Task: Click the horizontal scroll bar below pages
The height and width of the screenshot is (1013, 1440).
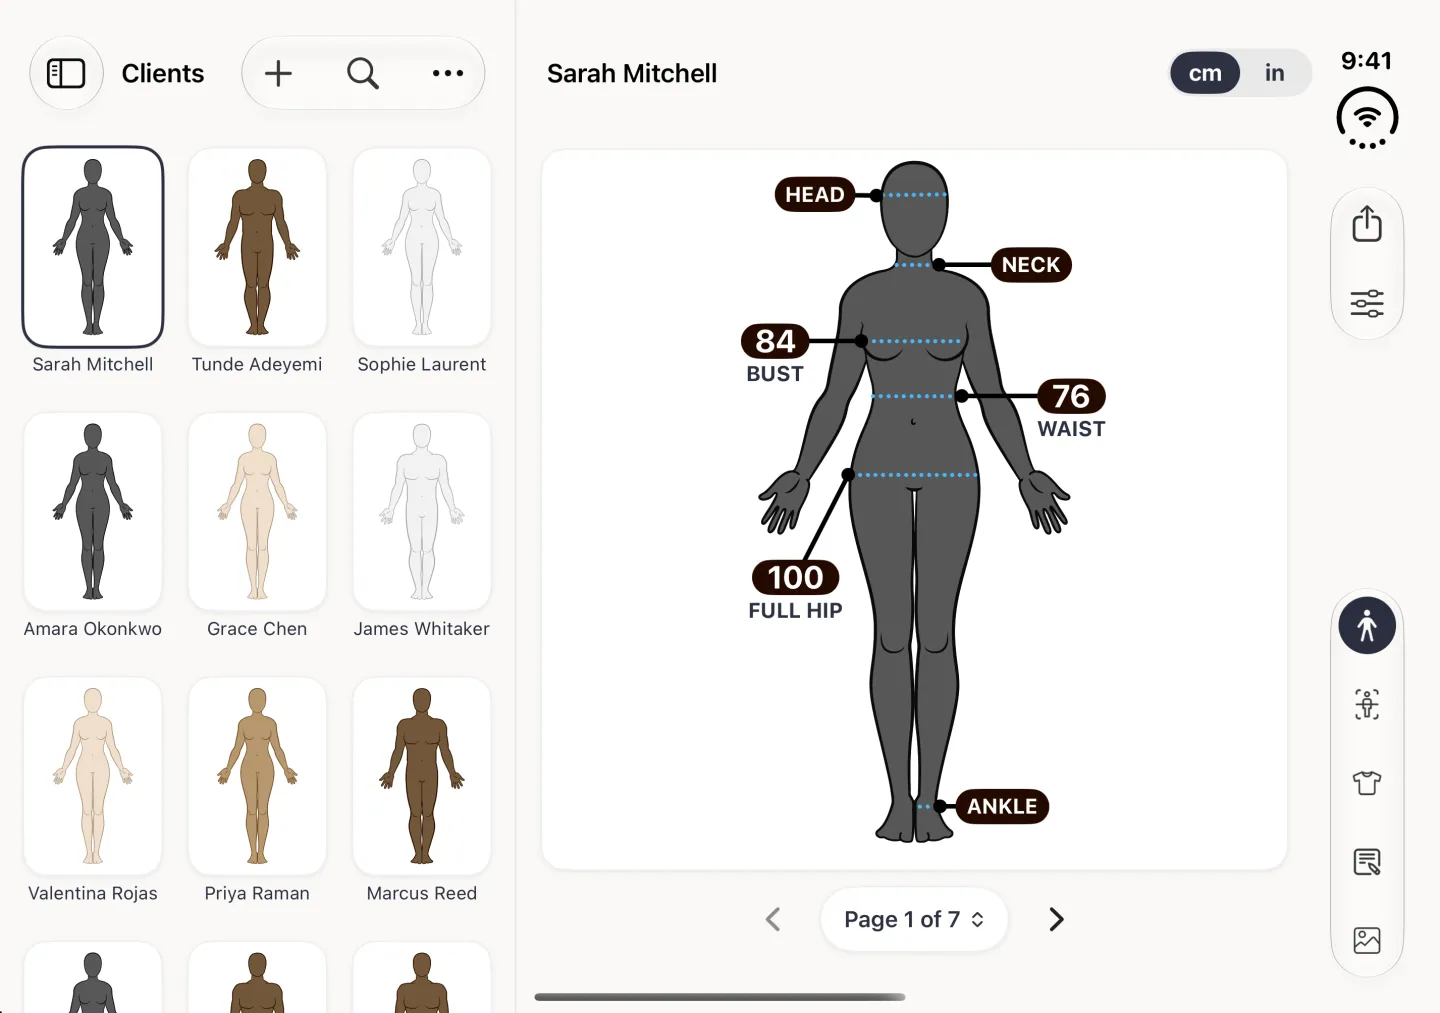Action: pyautogui.click(x=720, y=997)
